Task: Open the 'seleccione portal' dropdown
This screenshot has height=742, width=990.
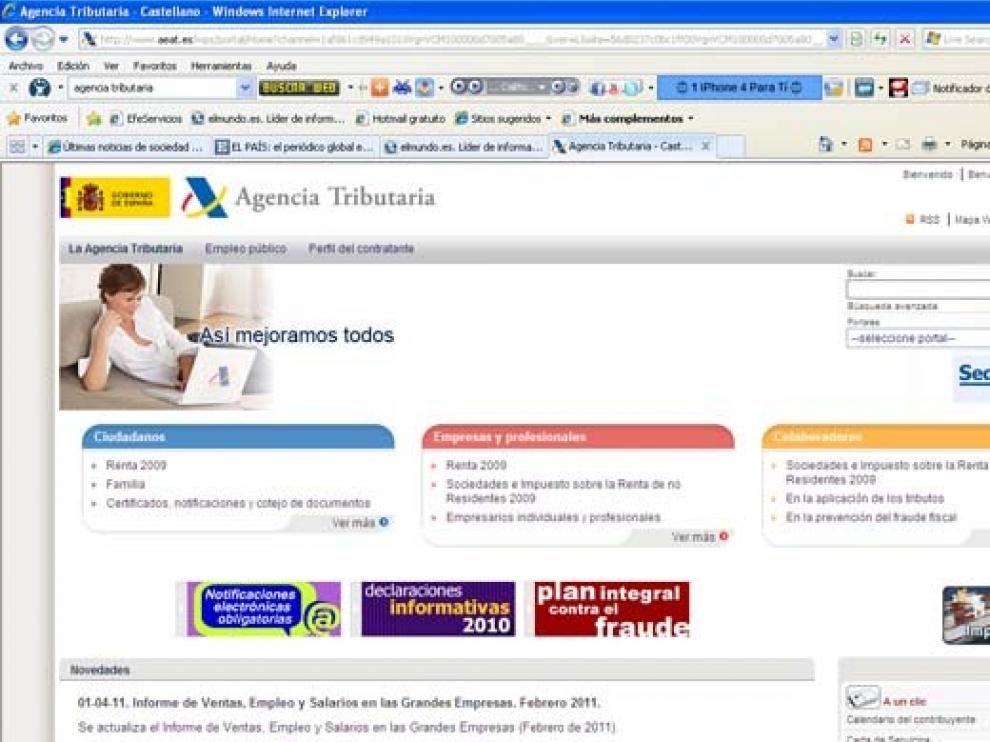Action: click(918, 338)
